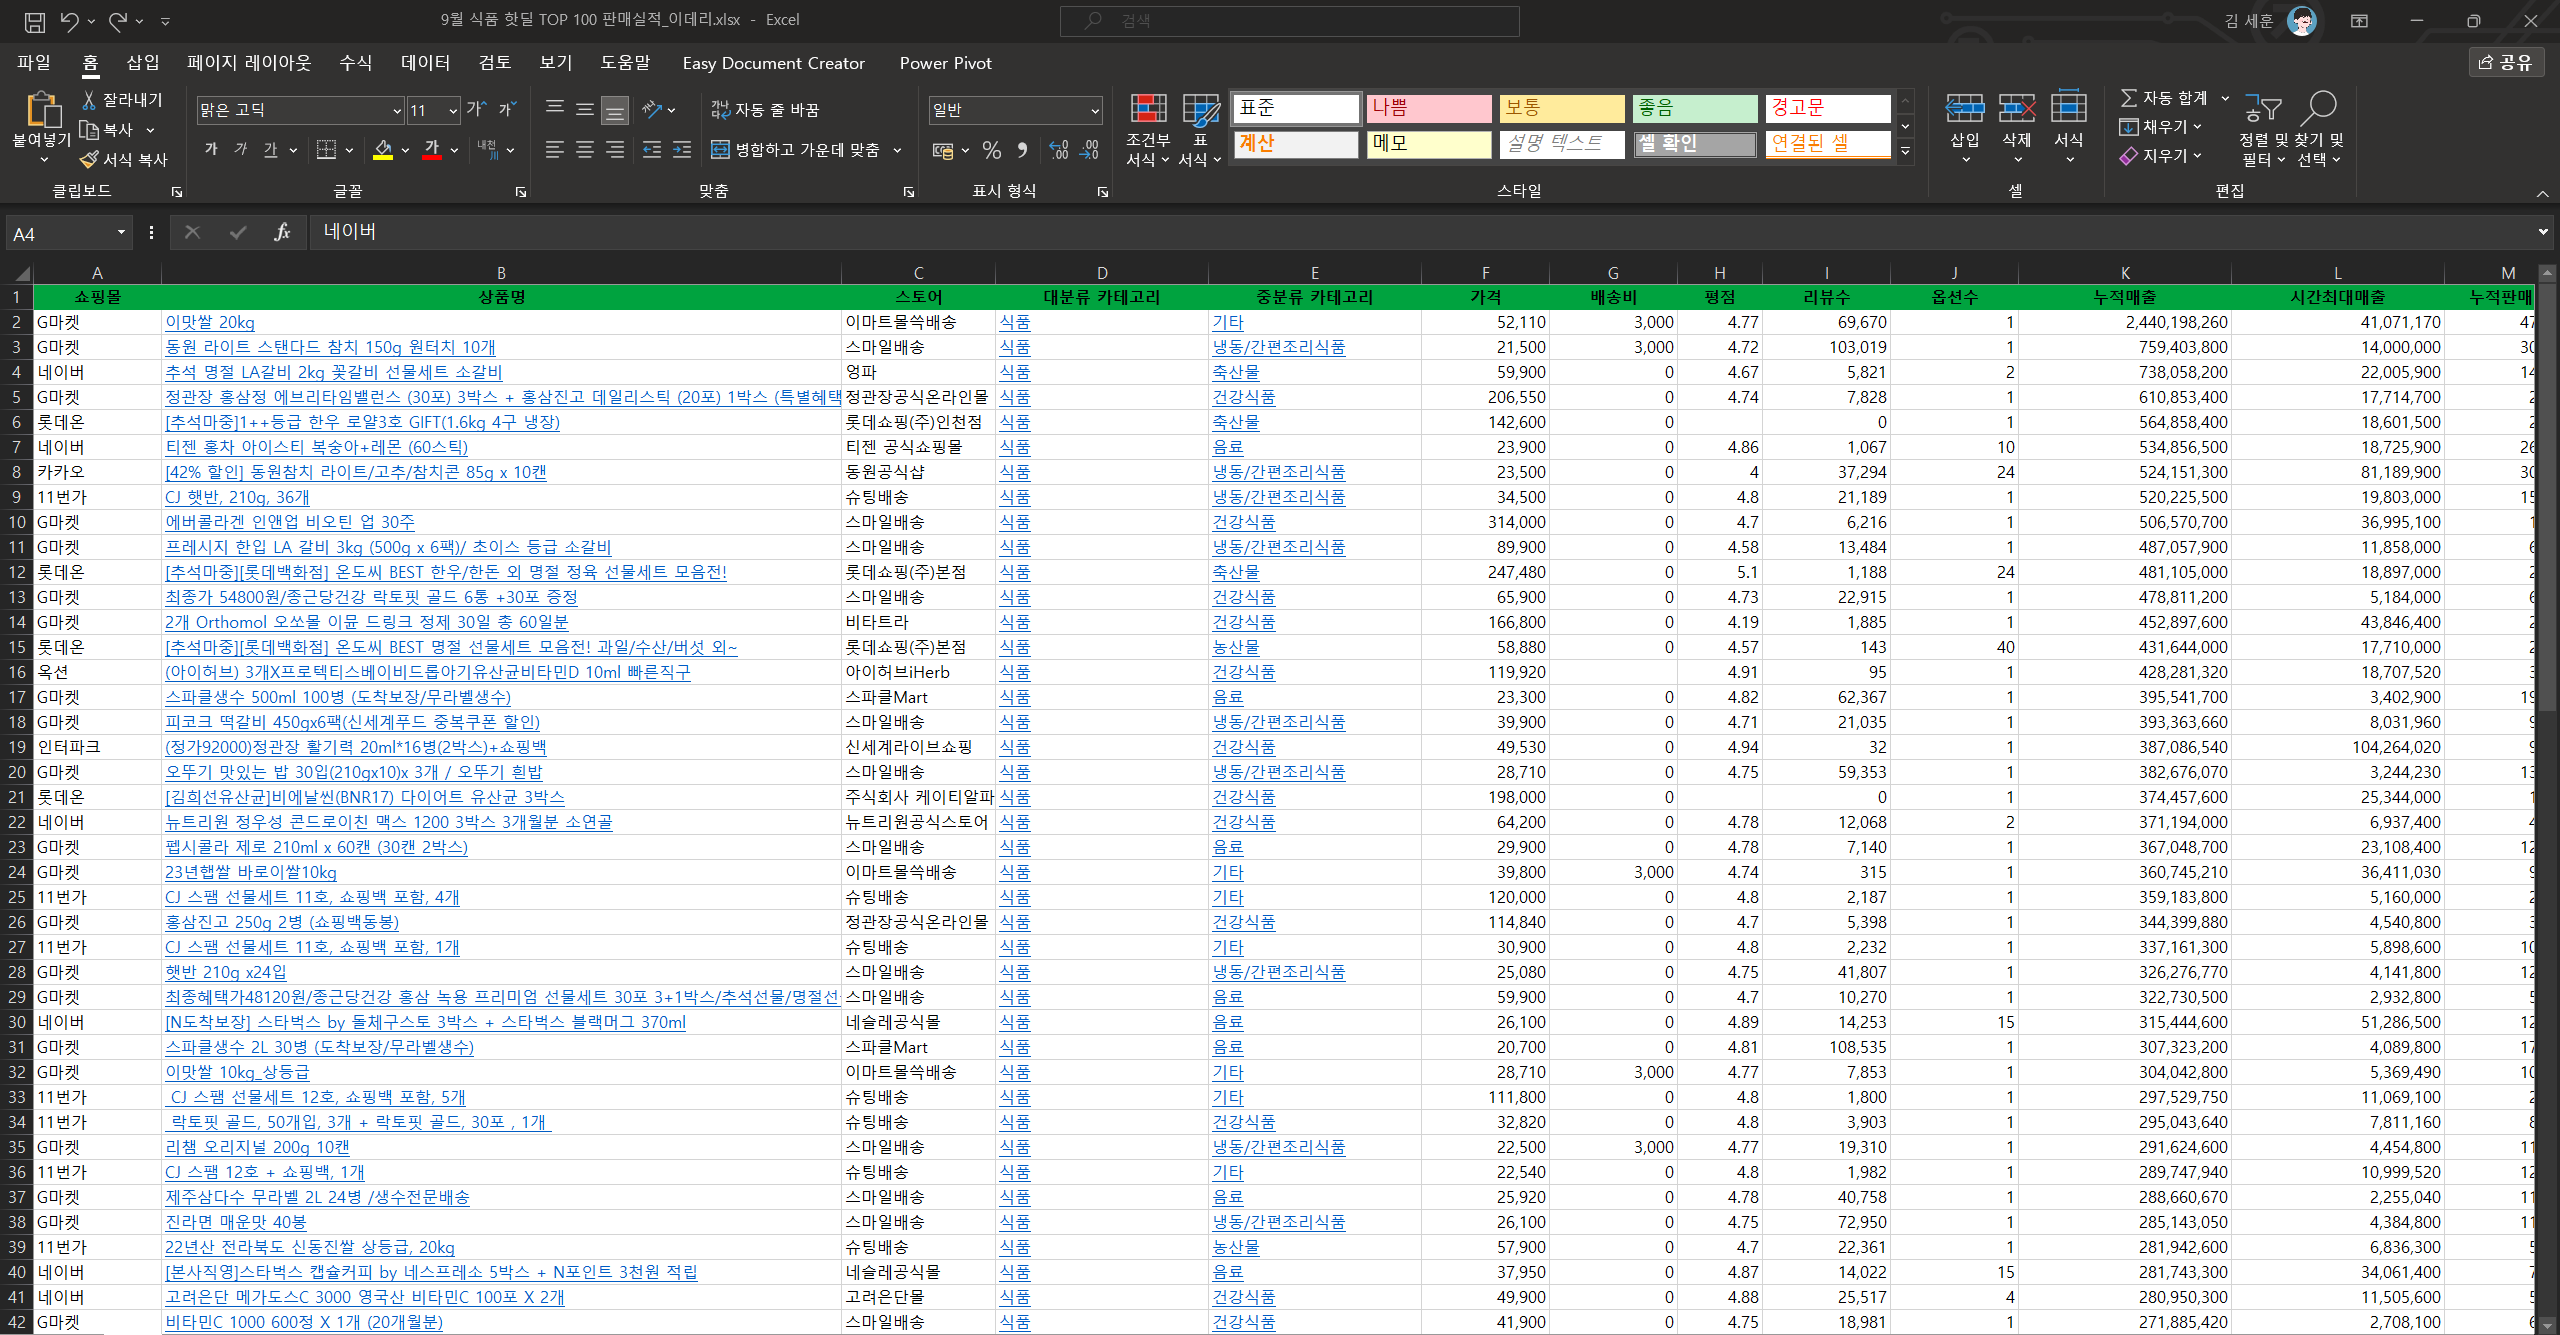Viewport: 2560px width, 1335px height.
Task: Open Format as Table (표 서식)
Action: pos(1199,129)
